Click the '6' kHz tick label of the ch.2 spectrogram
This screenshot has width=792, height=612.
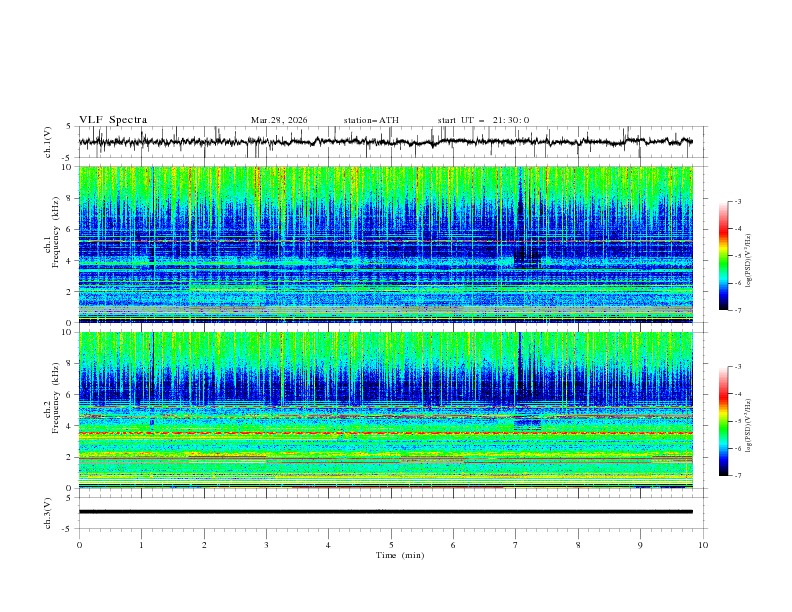click(x=70, y=395)
